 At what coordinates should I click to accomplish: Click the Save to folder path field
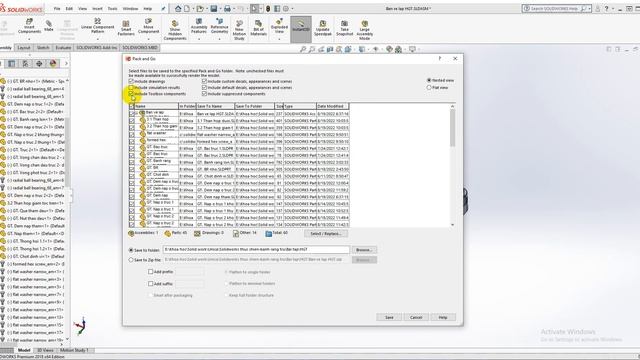256,249
